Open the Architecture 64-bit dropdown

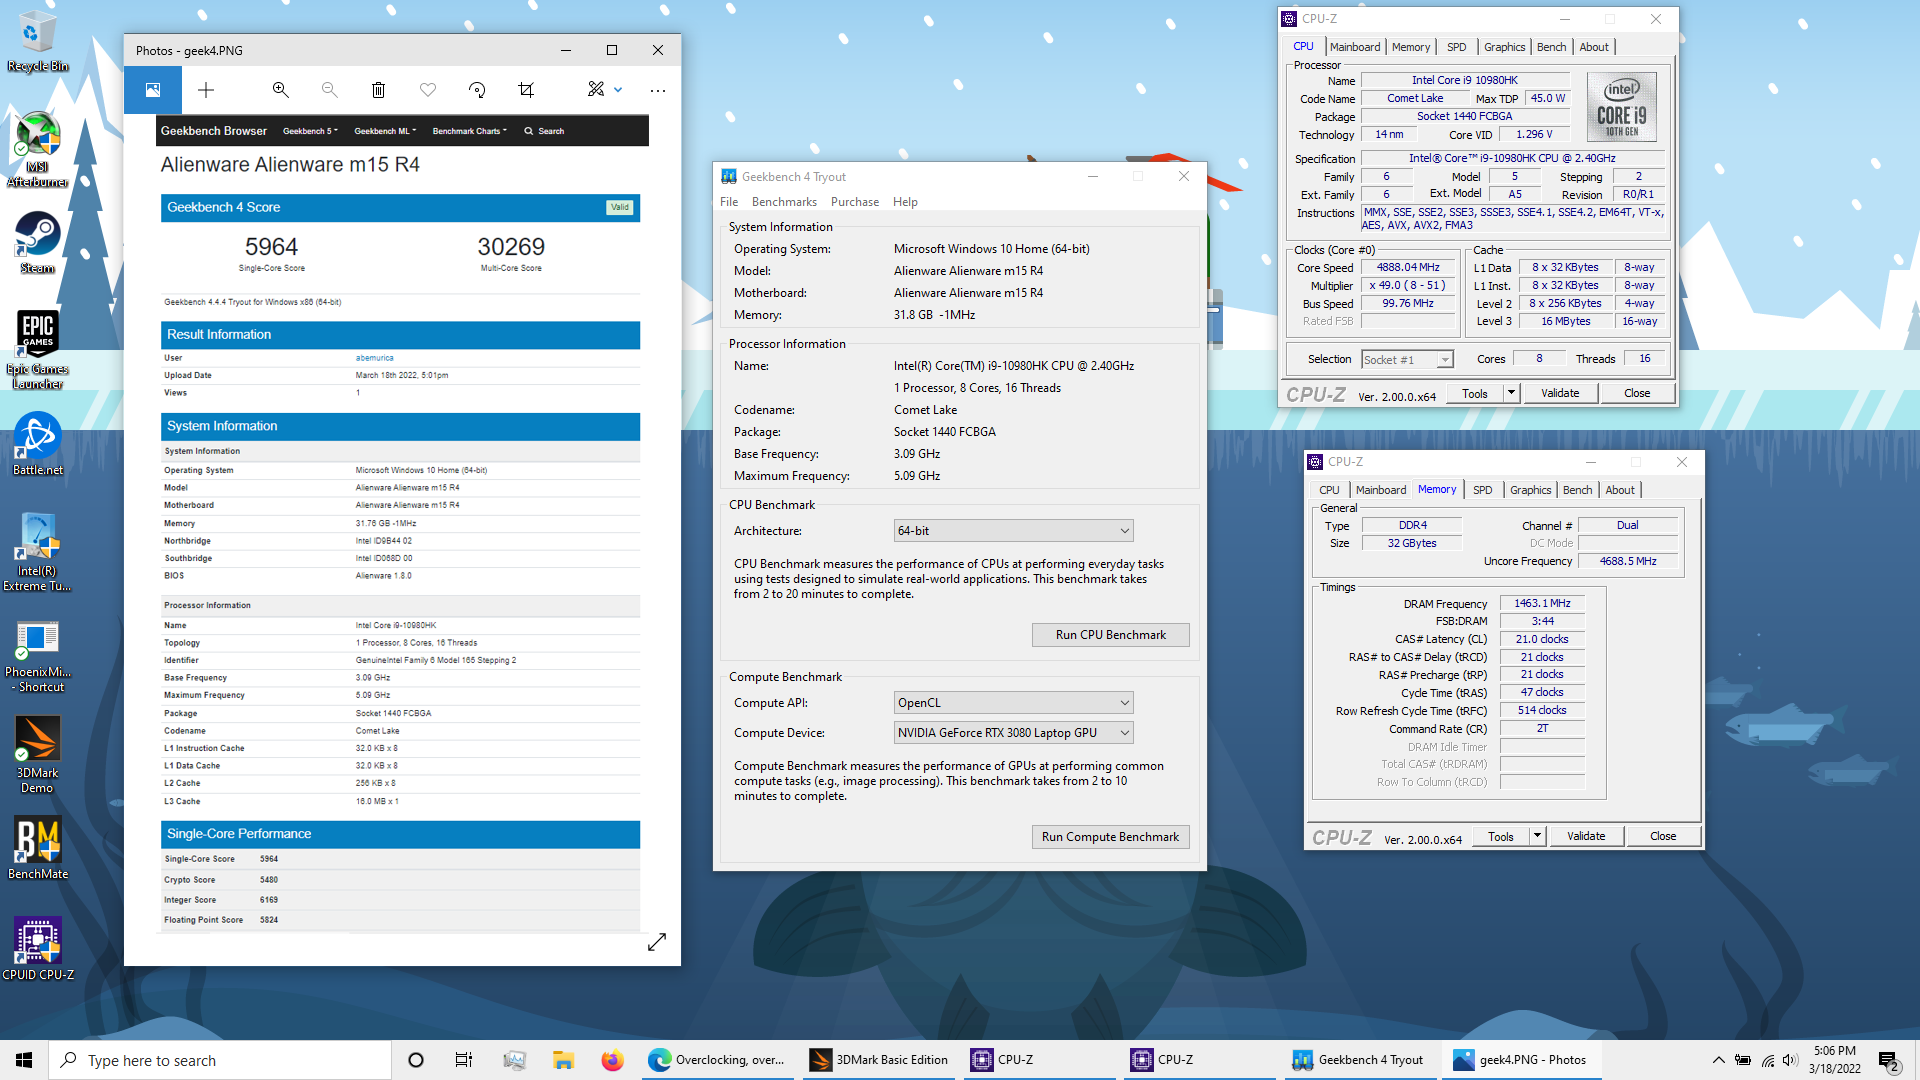click(x=1013, y=531)
